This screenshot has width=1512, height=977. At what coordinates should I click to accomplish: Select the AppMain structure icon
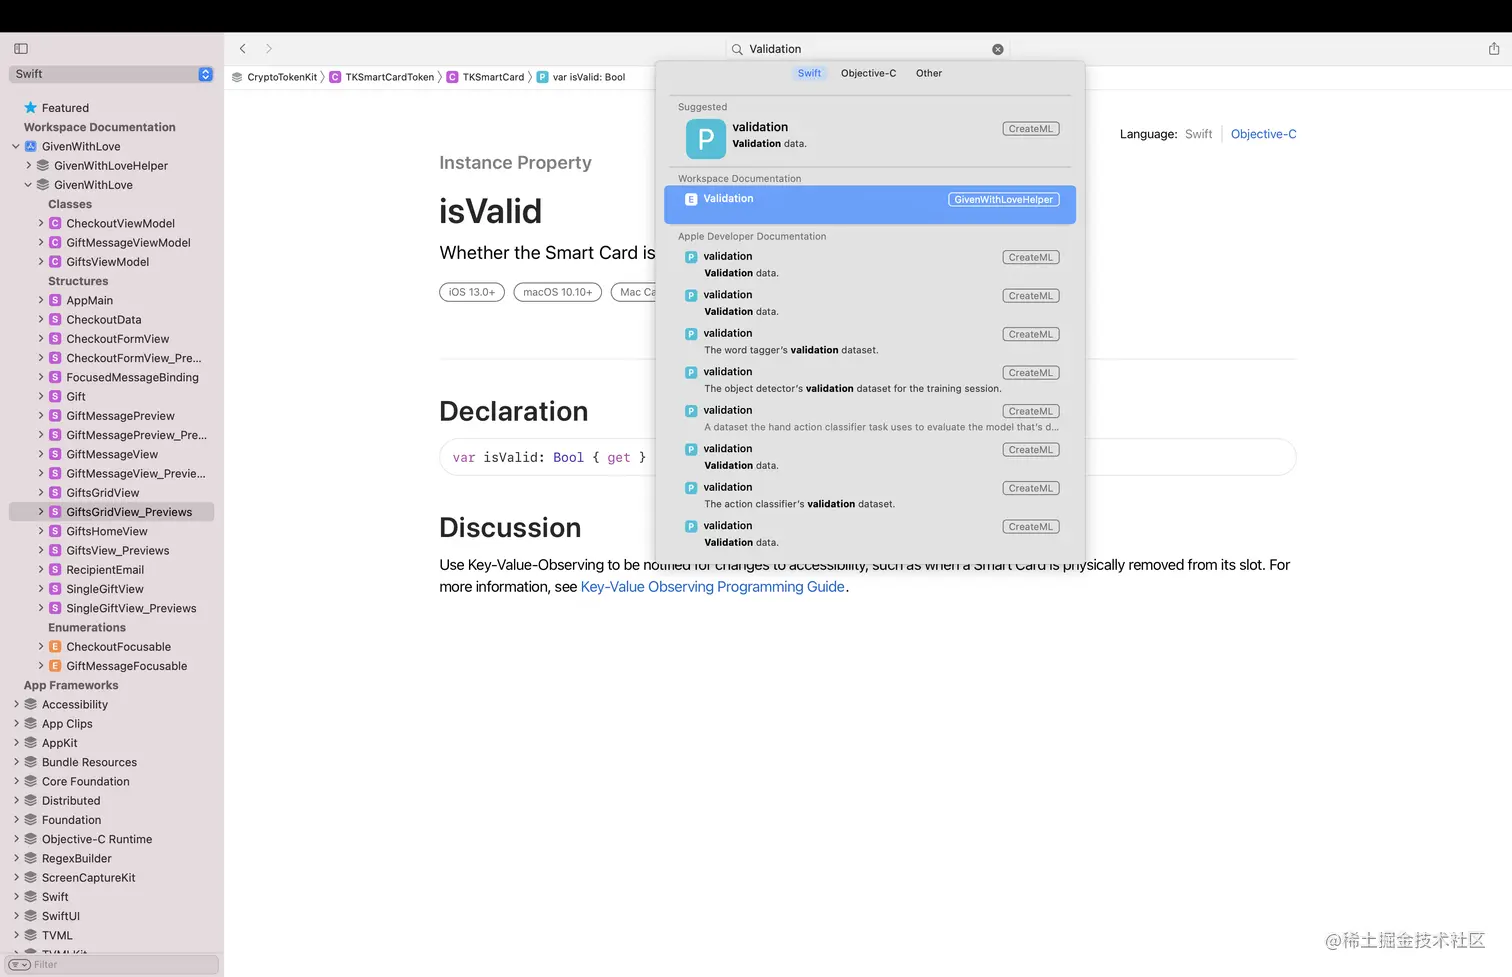[55, 300]
